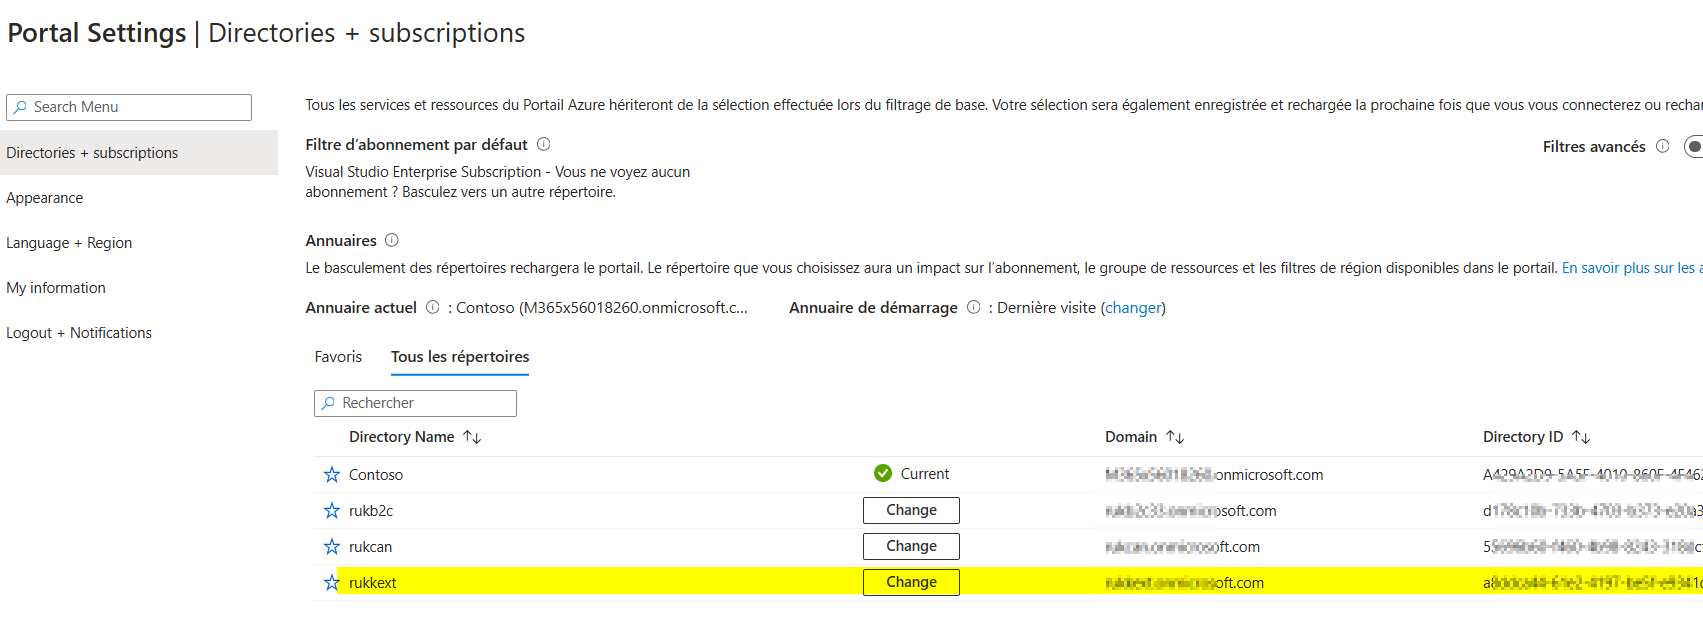Screen dimensions: 1703x630
Task: Open Directories + subscriptions settings
Action: pyautogui.click(x=139, y=153)
